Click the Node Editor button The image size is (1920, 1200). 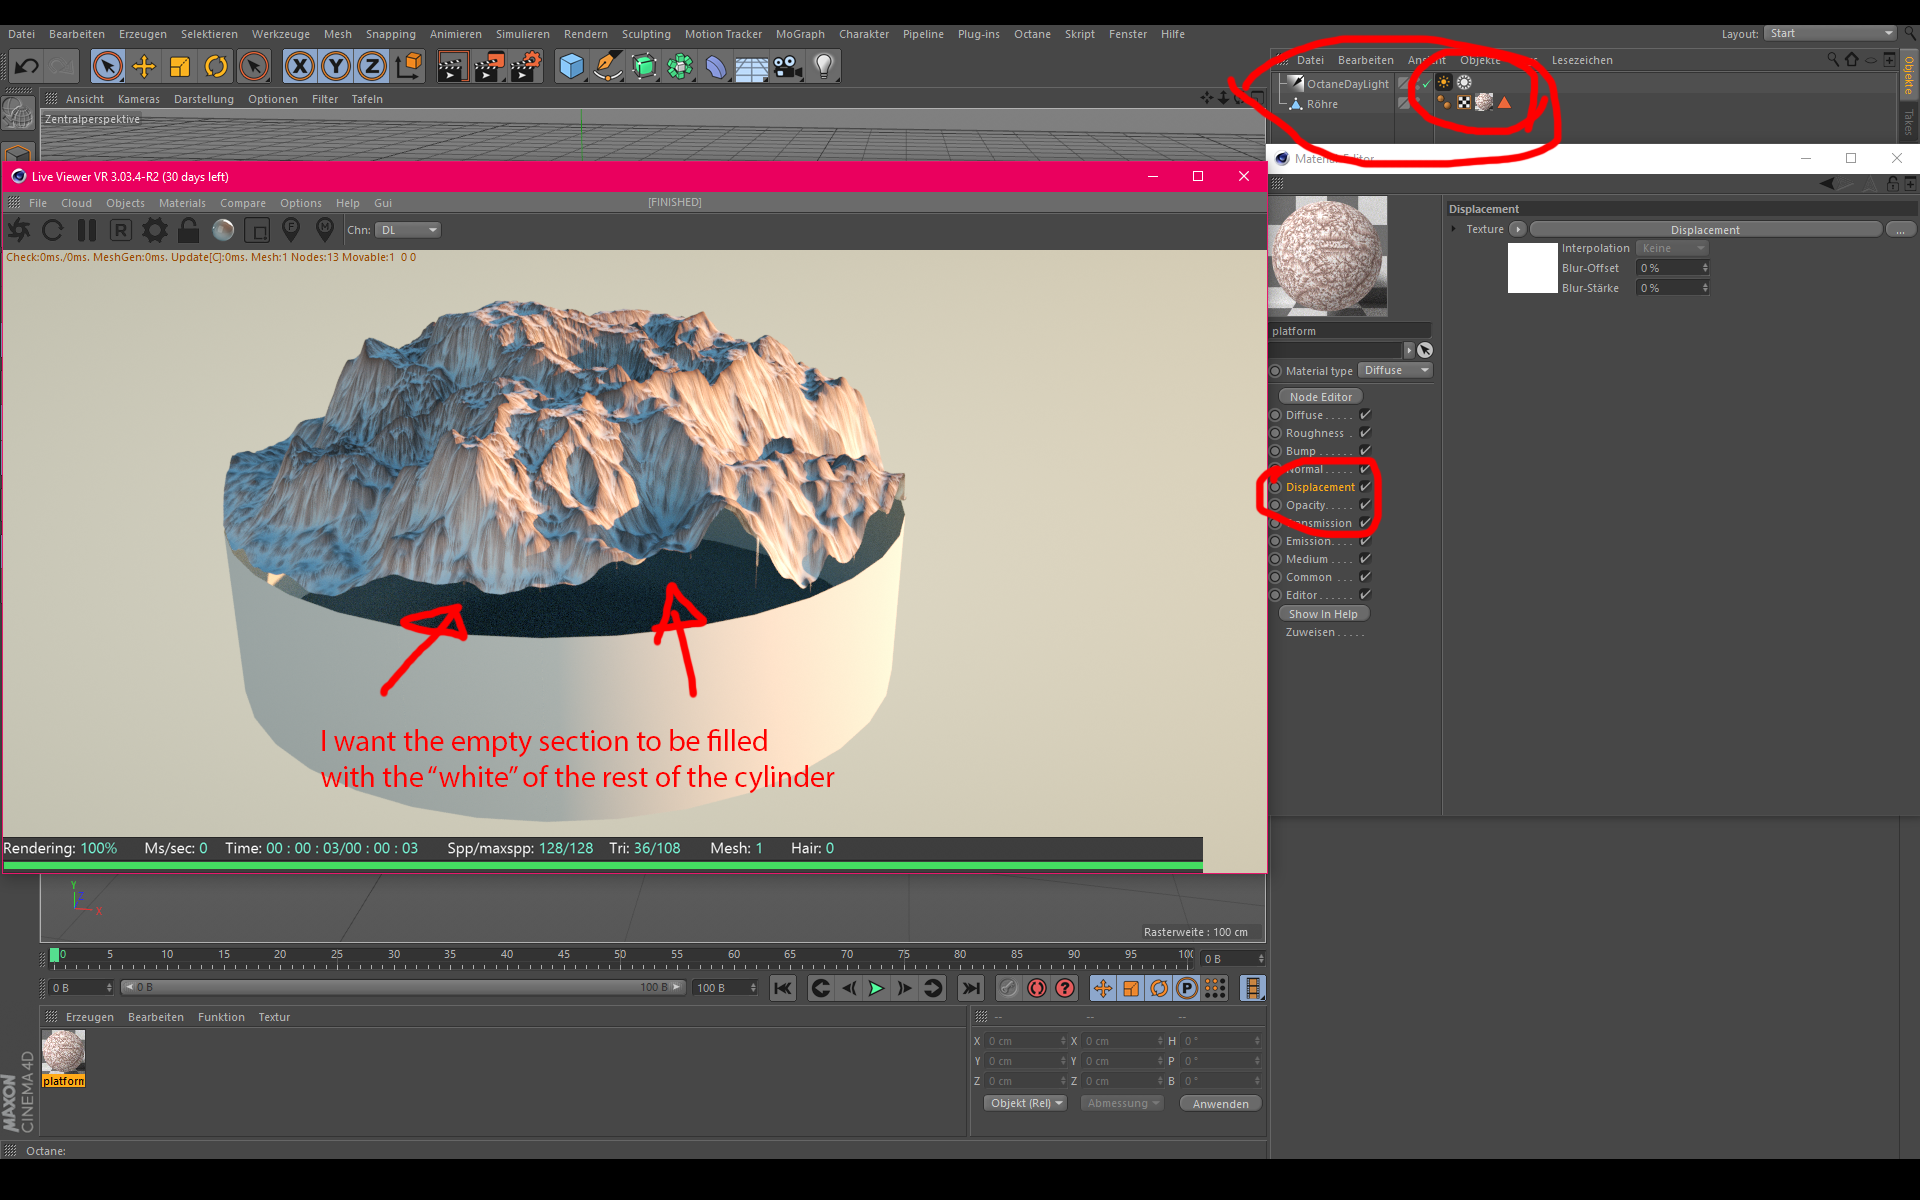[x=1320, y=397]
